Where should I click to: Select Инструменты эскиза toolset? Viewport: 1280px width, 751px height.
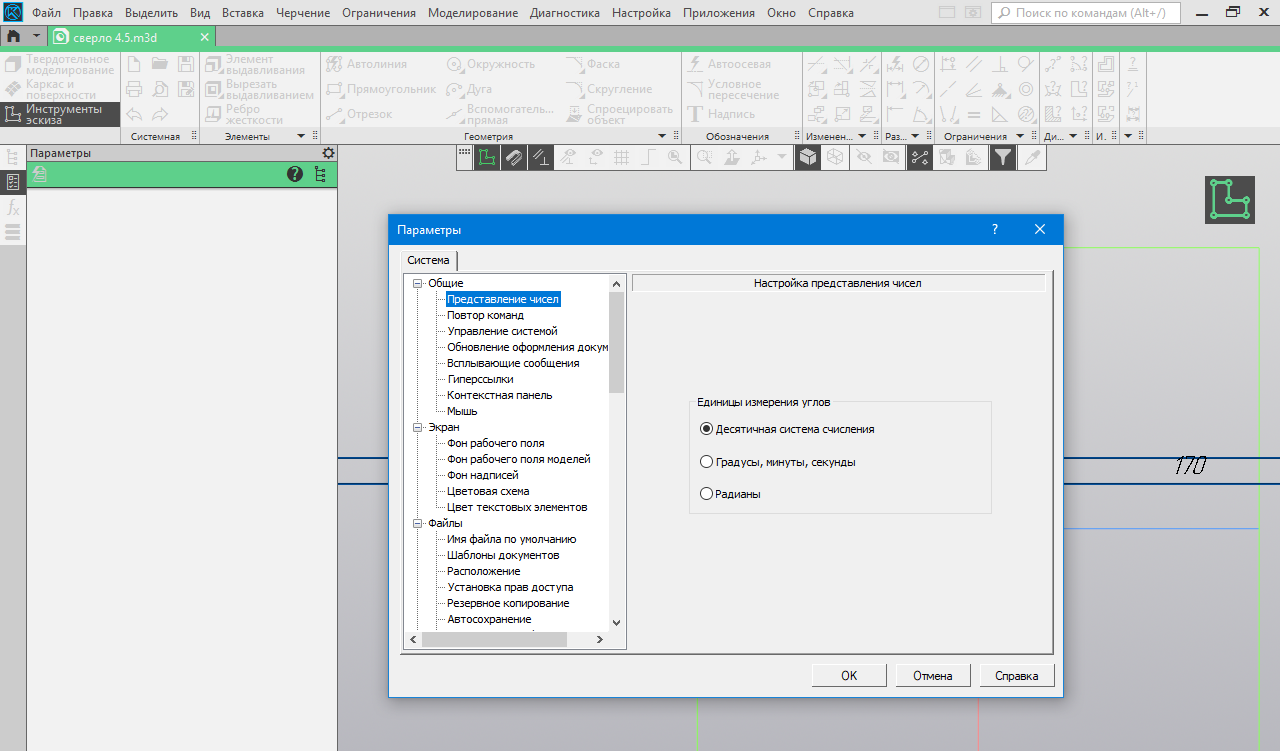[x=60, y=114]
